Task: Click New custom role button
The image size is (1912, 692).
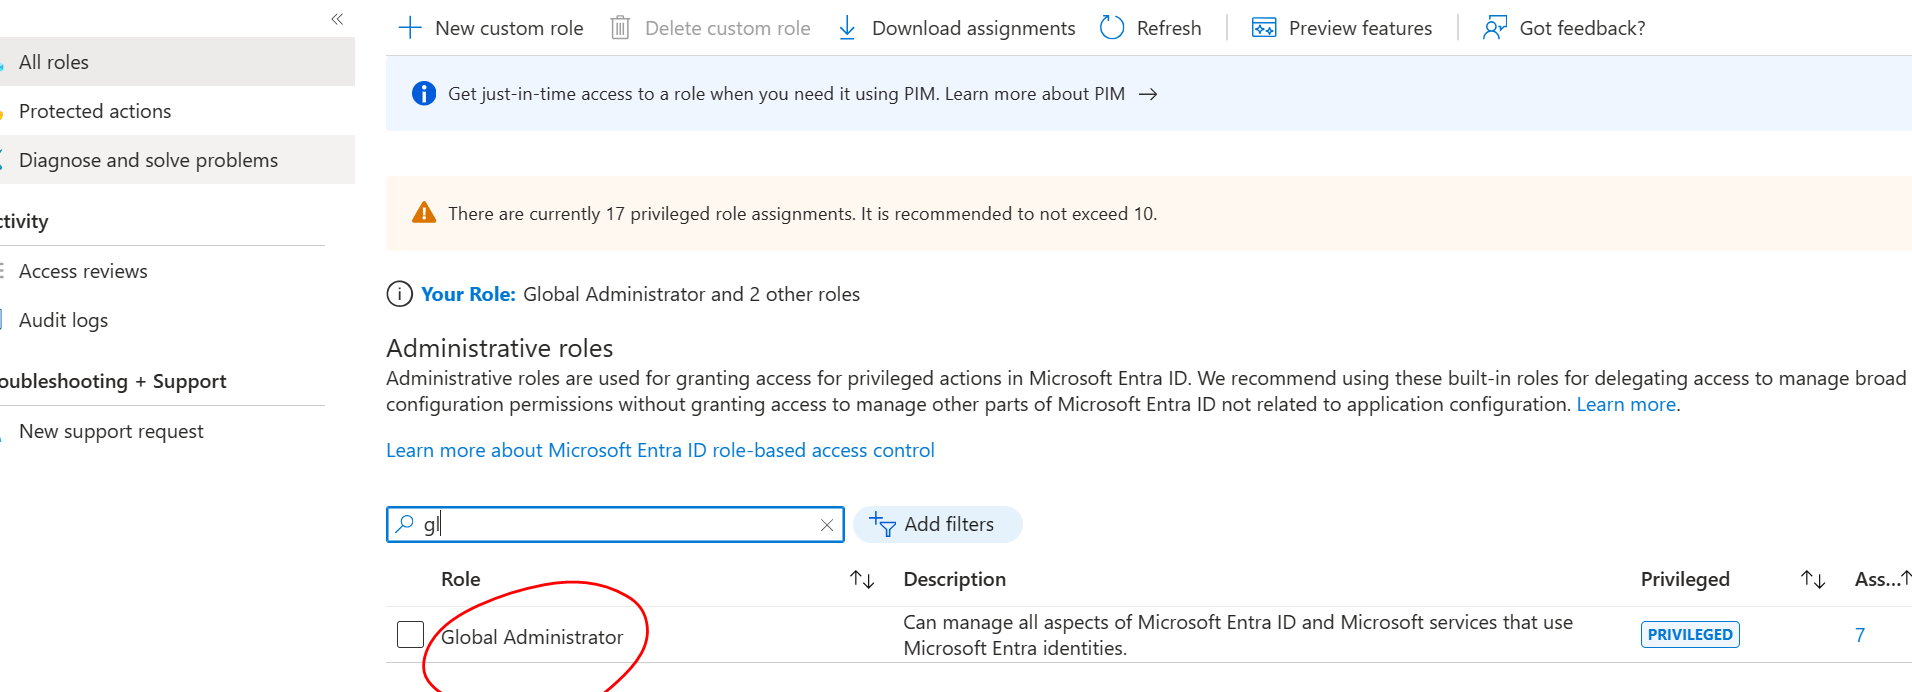Action: click(491, 28)
